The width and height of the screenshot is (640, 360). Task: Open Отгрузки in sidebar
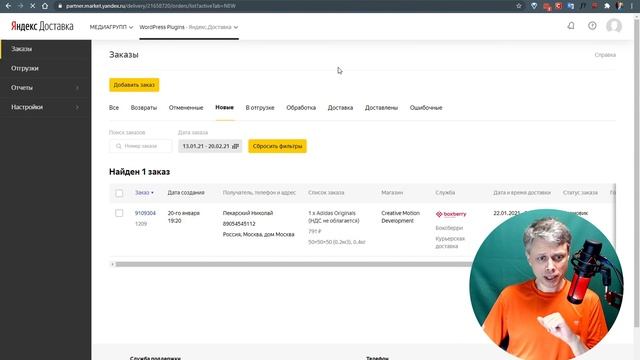pyautogui.click(x=45, y=68)
